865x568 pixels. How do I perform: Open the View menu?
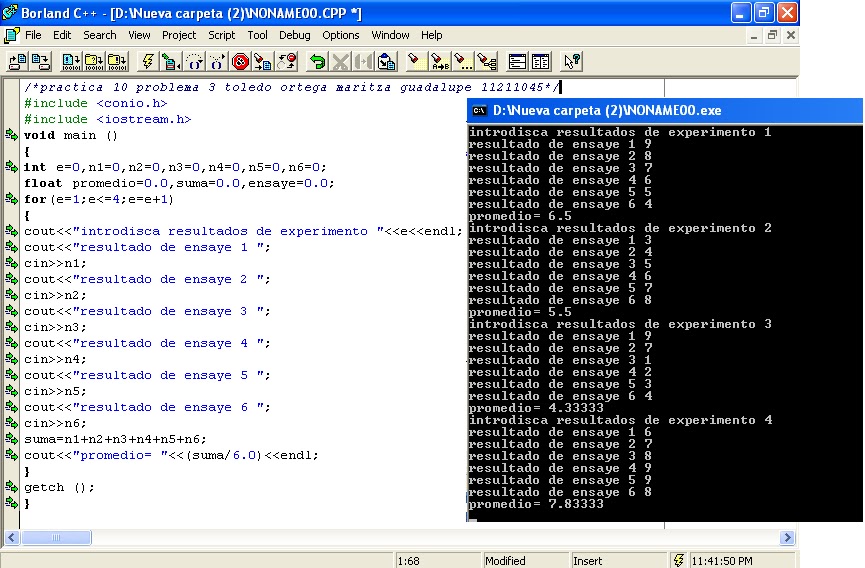pos(139,35)
